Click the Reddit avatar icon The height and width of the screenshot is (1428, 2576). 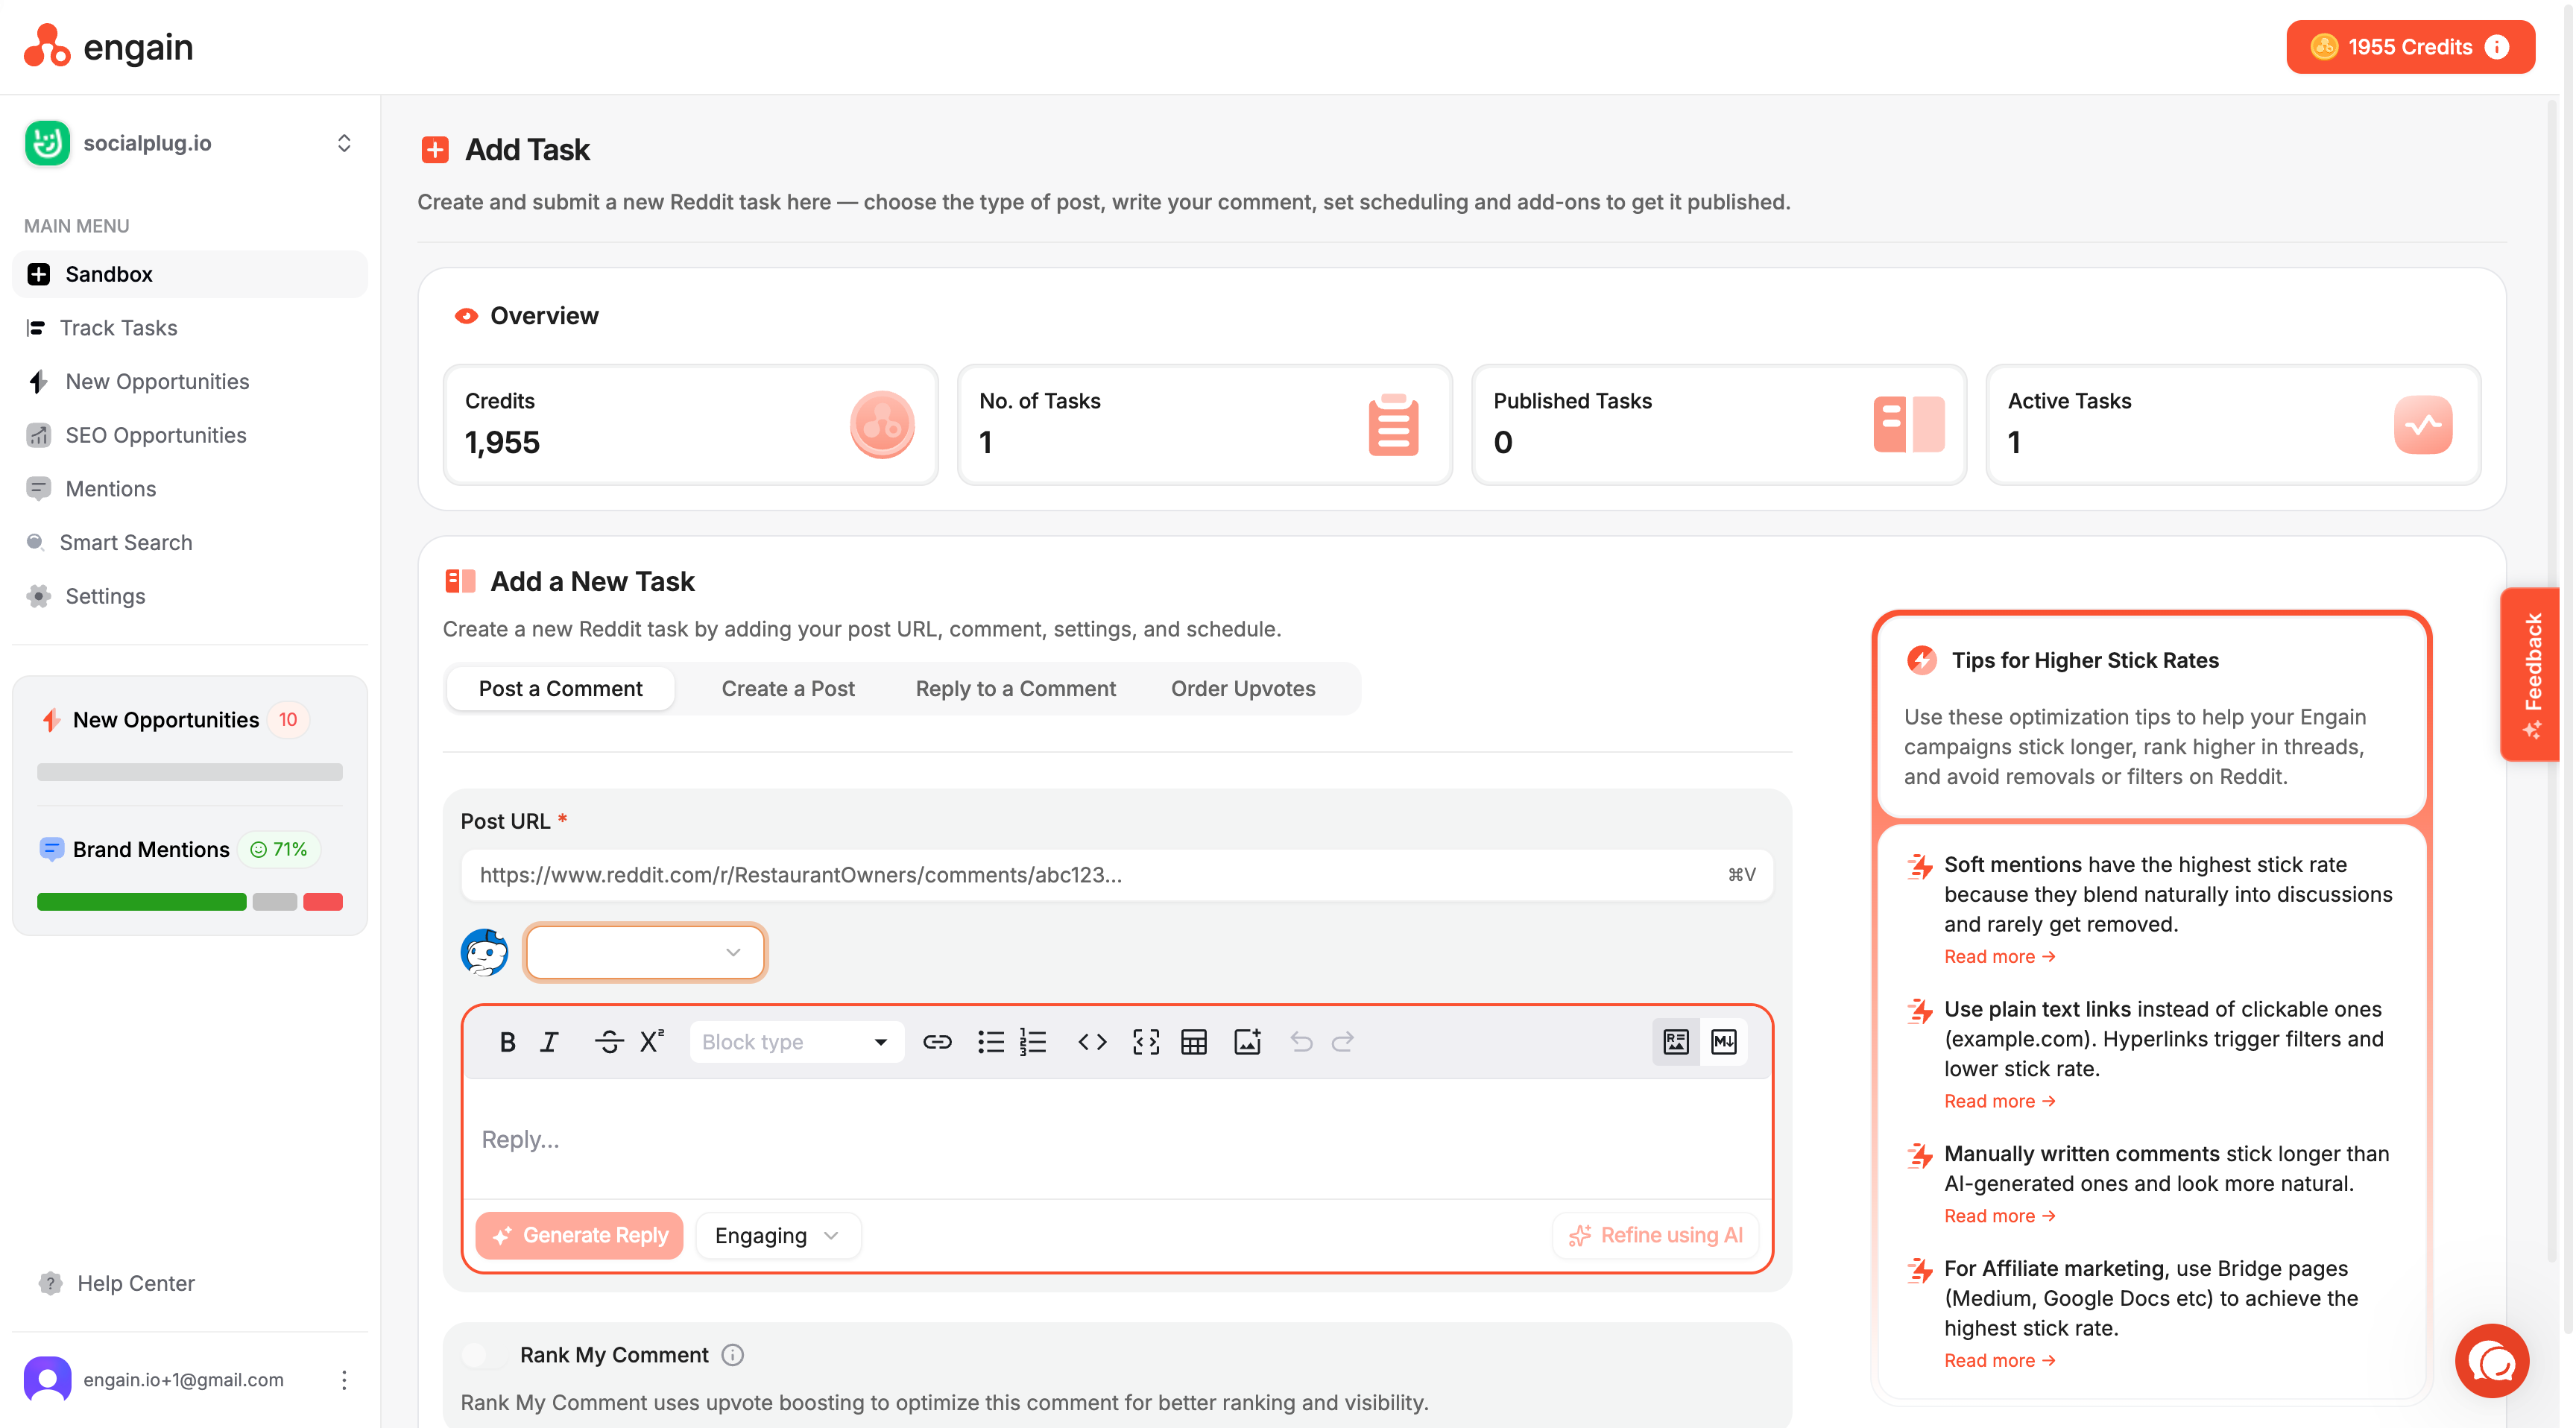pyautogui.click(x=485, y=952)
